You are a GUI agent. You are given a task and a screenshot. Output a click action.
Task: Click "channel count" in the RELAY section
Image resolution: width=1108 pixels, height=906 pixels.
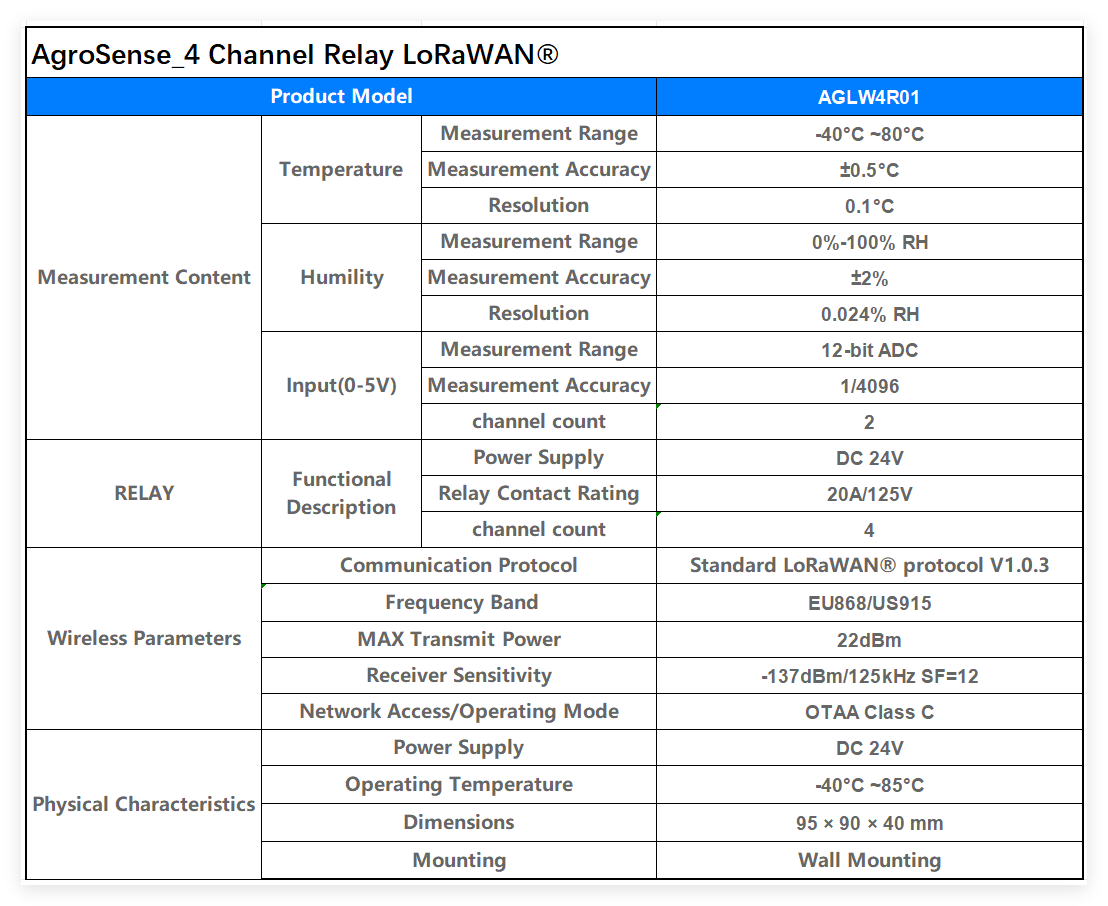coord(539,530)
